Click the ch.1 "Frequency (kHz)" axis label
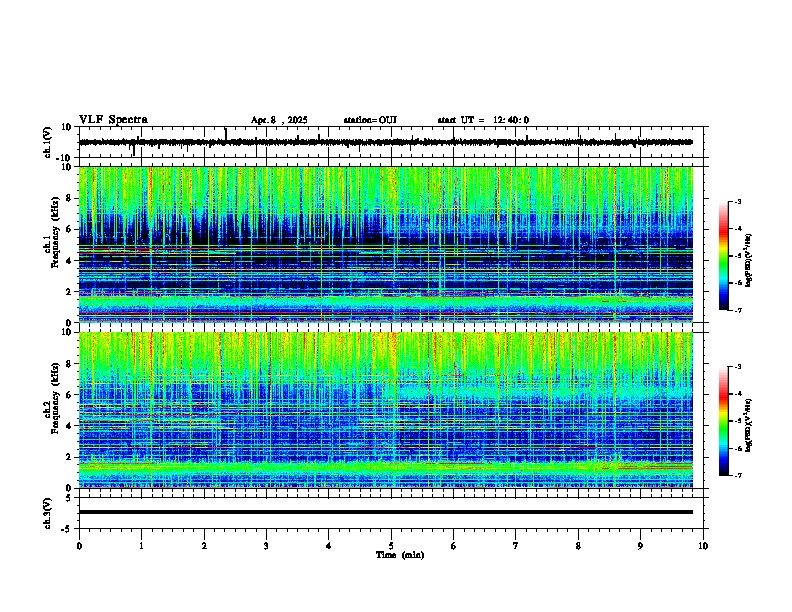Screen dimensions: 792x612 click(x=55, y=233)
